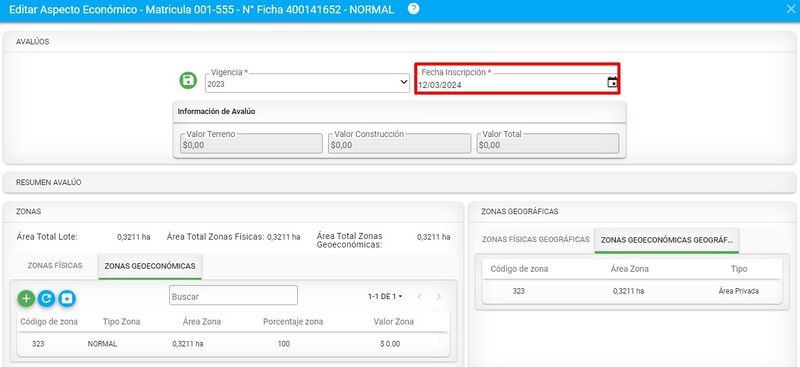Image resolution: width=800 pixels, height=367 pixels.
Task: Open the help question mark icon in title bar
Action: tap(414, 9)
